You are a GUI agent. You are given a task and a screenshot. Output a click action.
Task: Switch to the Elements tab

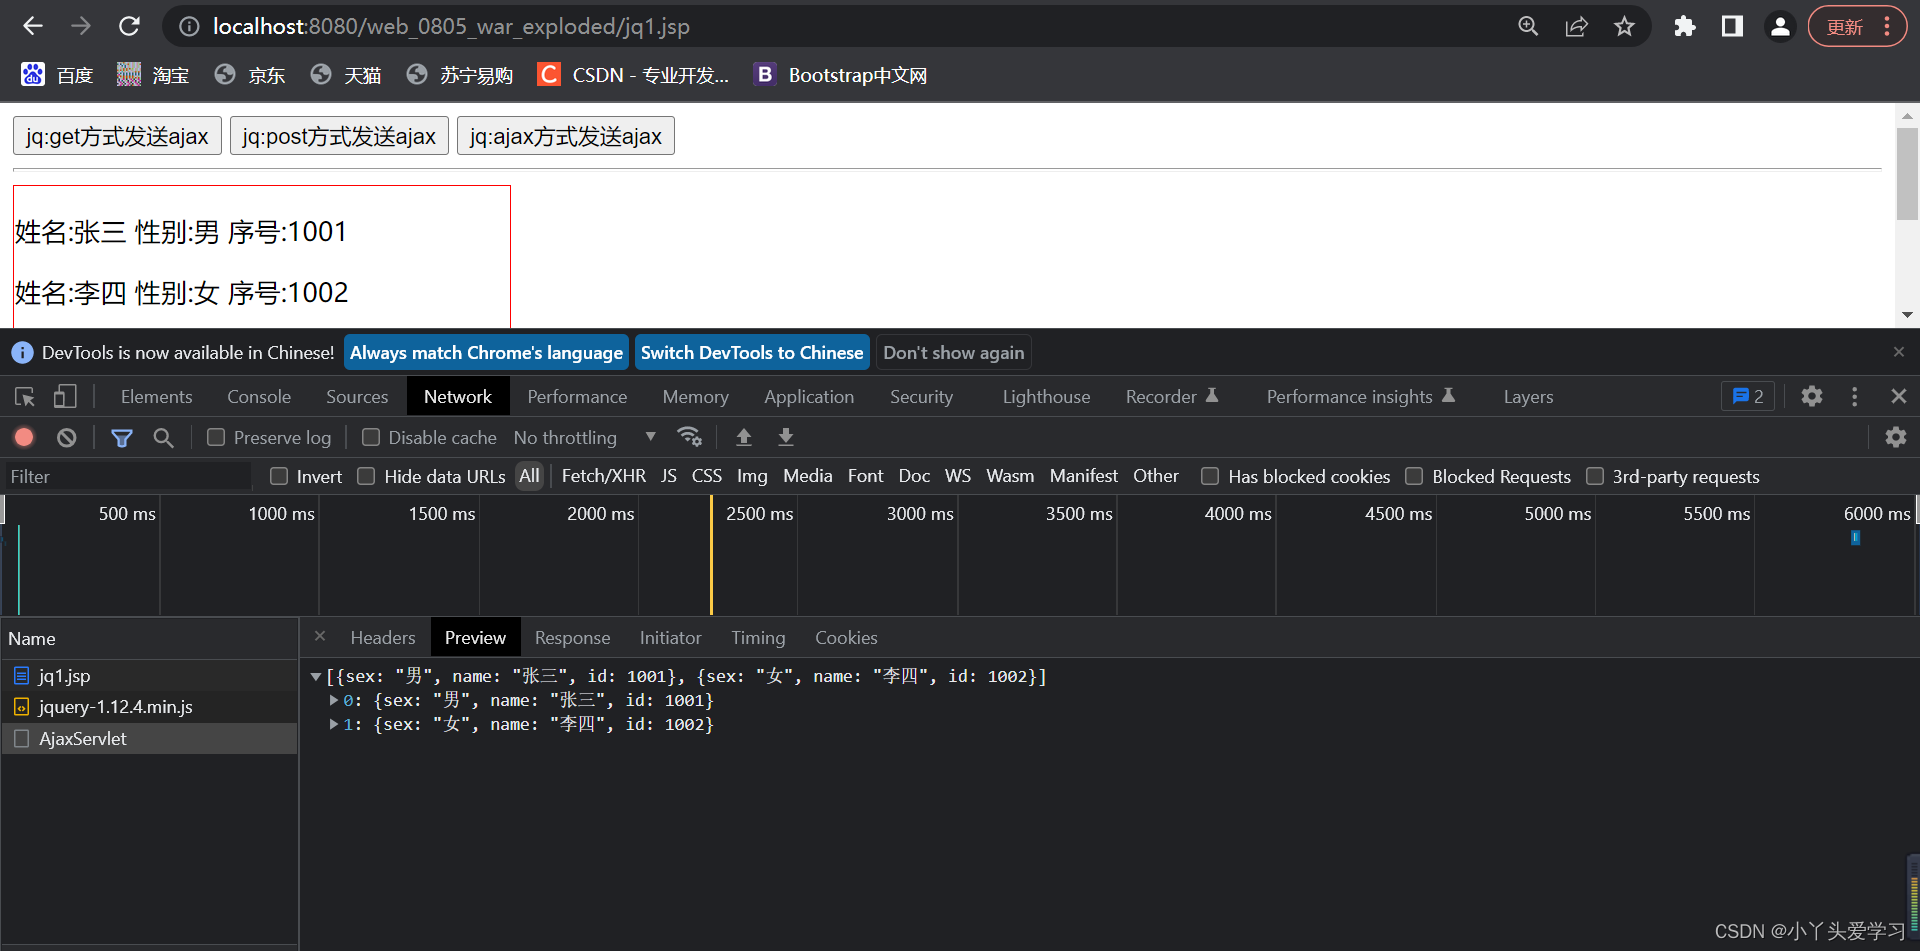pos(157,397)
